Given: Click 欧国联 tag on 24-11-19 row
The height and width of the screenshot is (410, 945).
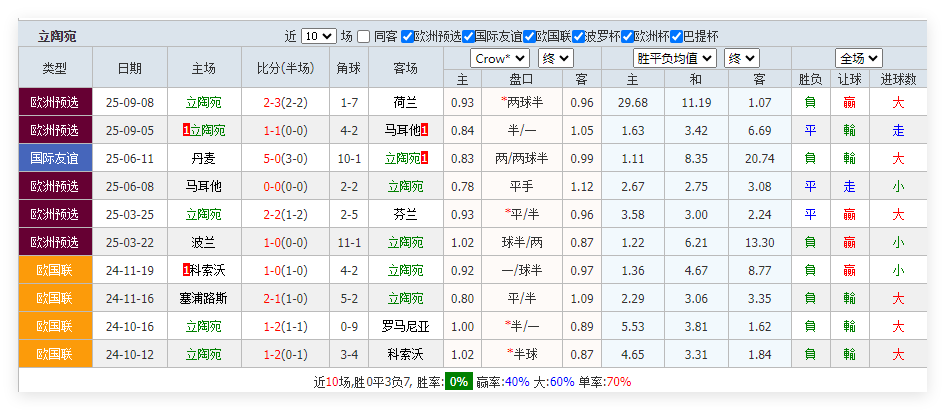Looking at the screenshot, I should (x=55, y=270).
